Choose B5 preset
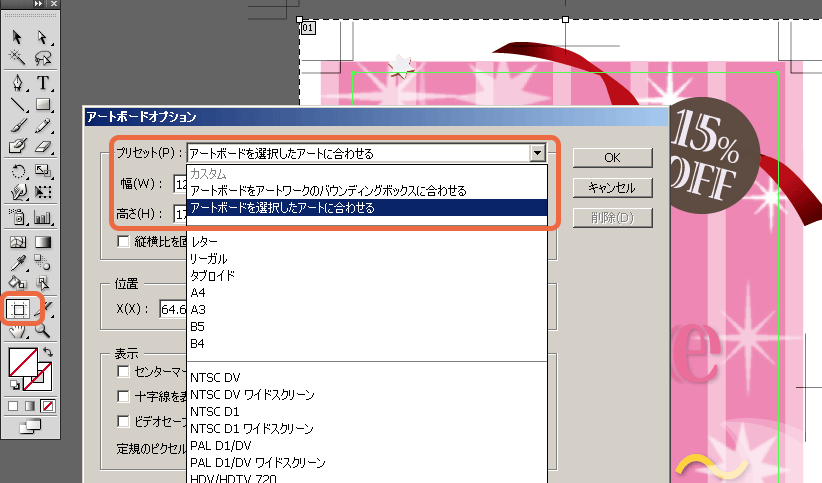Screen dimensions: 822x483 (367, 327)
